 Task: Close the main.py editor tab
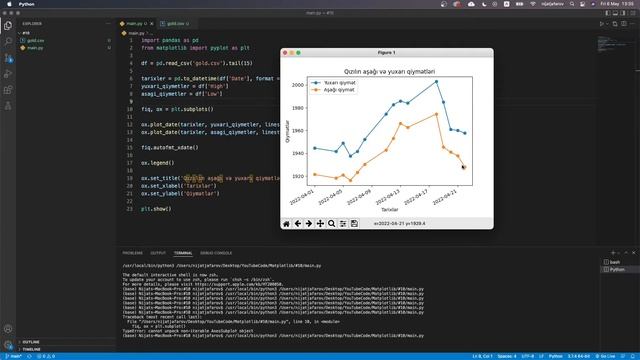pyautogui.click(x=152, y=24)
